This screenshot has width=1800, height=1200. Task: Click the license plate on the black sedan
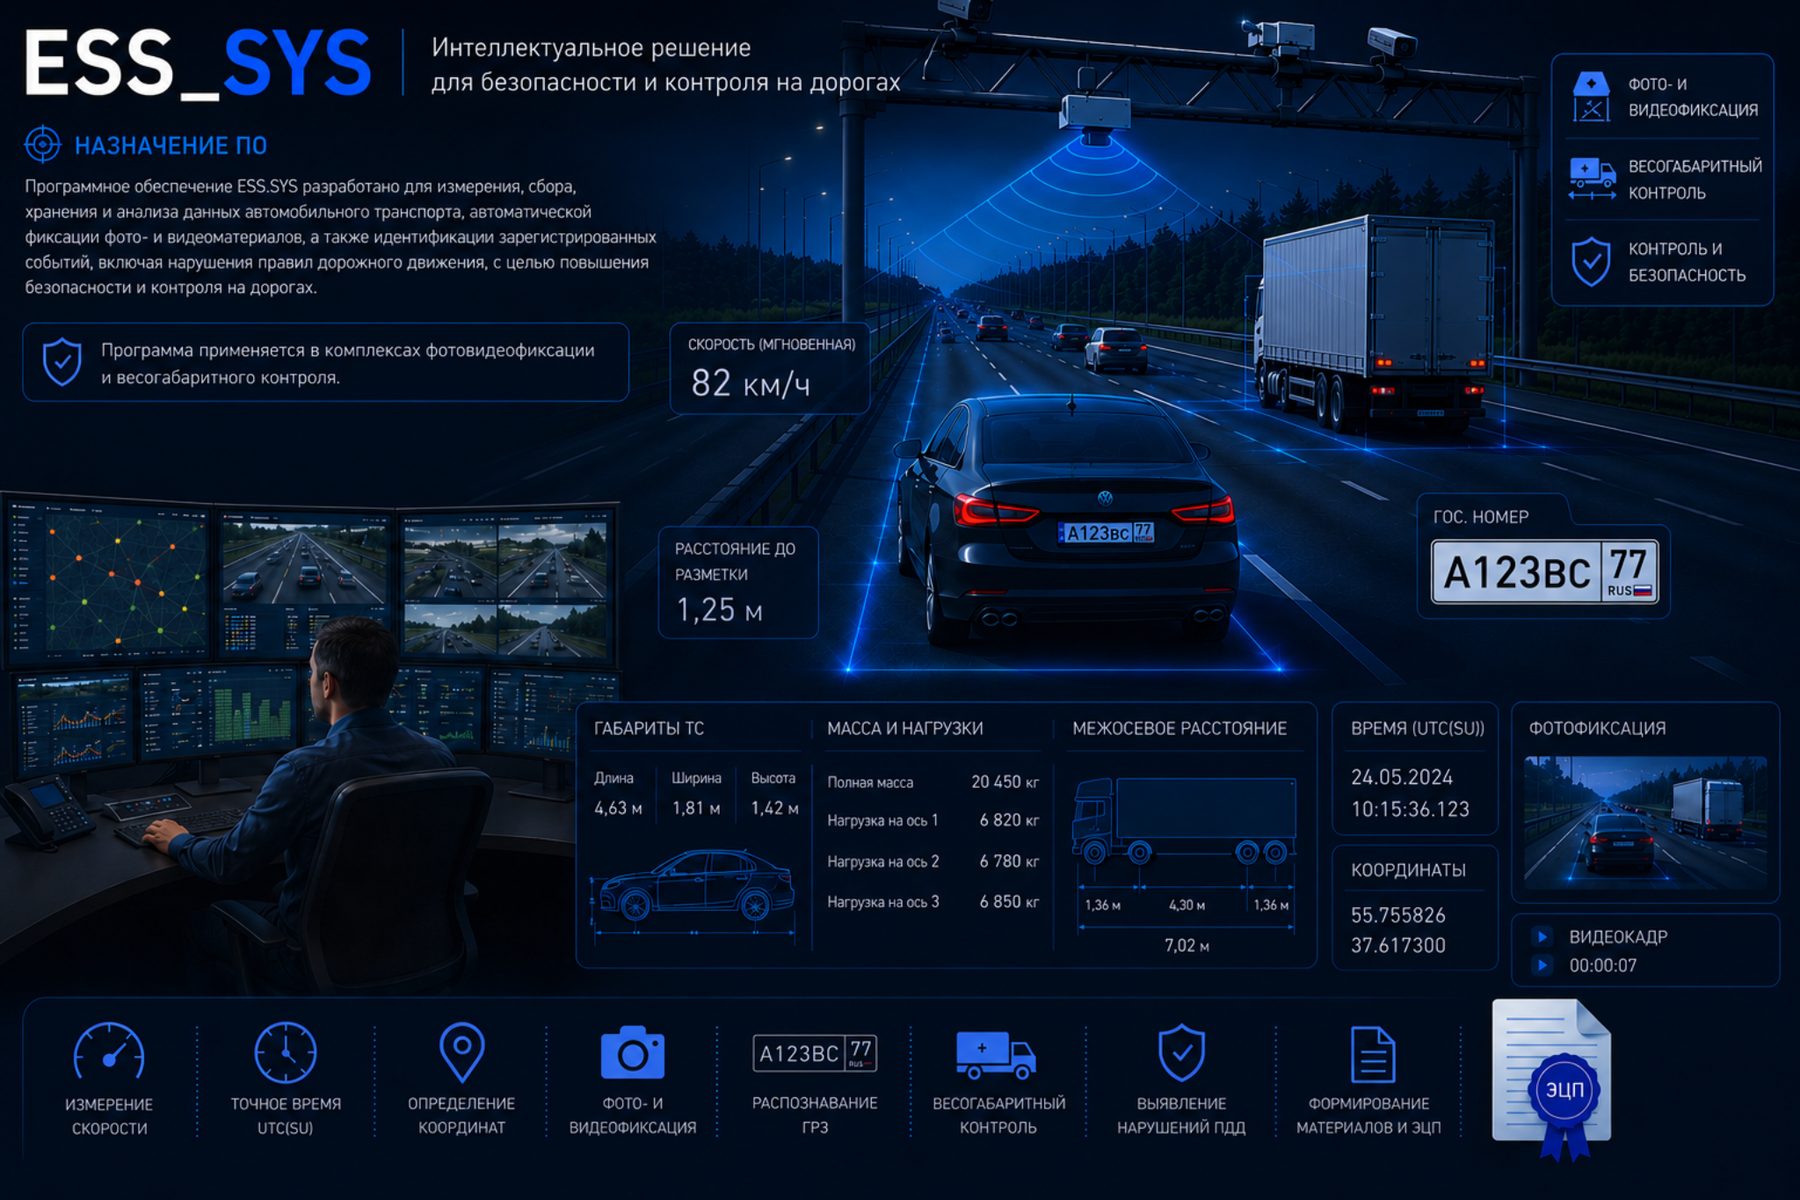[1106, 533]
